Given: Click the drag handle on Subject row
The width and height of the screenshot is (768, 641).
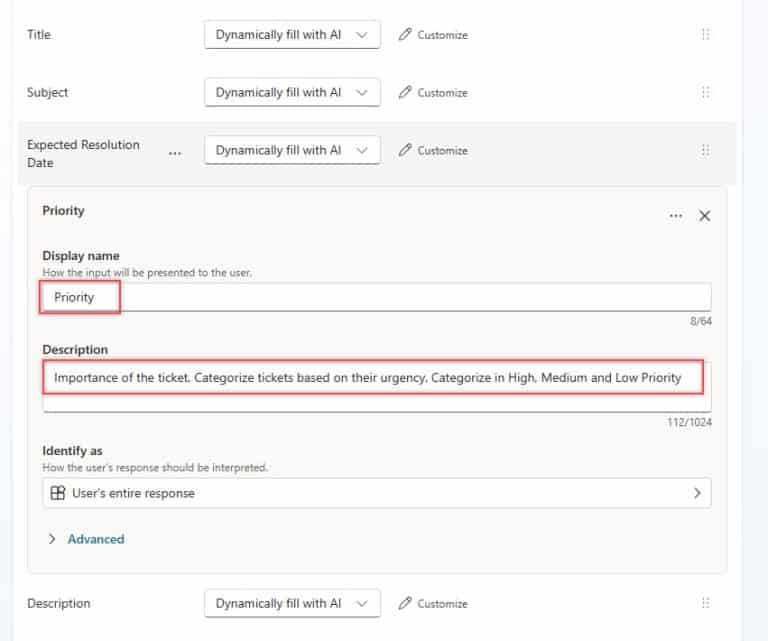Looking at the screenshot, I should click(x=706, y=93).
